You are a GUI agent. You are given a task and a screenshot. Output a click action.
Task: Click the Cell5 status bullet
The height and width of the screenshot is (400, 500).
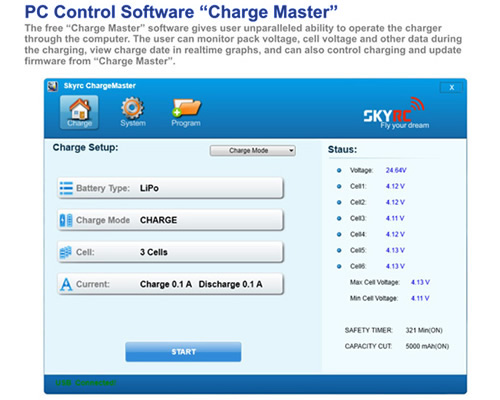click(339, 250)
